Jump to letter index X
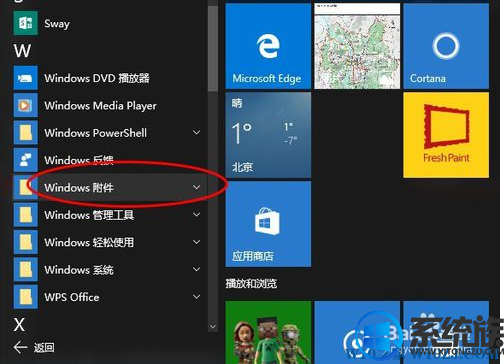This screenshot has width=504, height=364. [19, 324]
